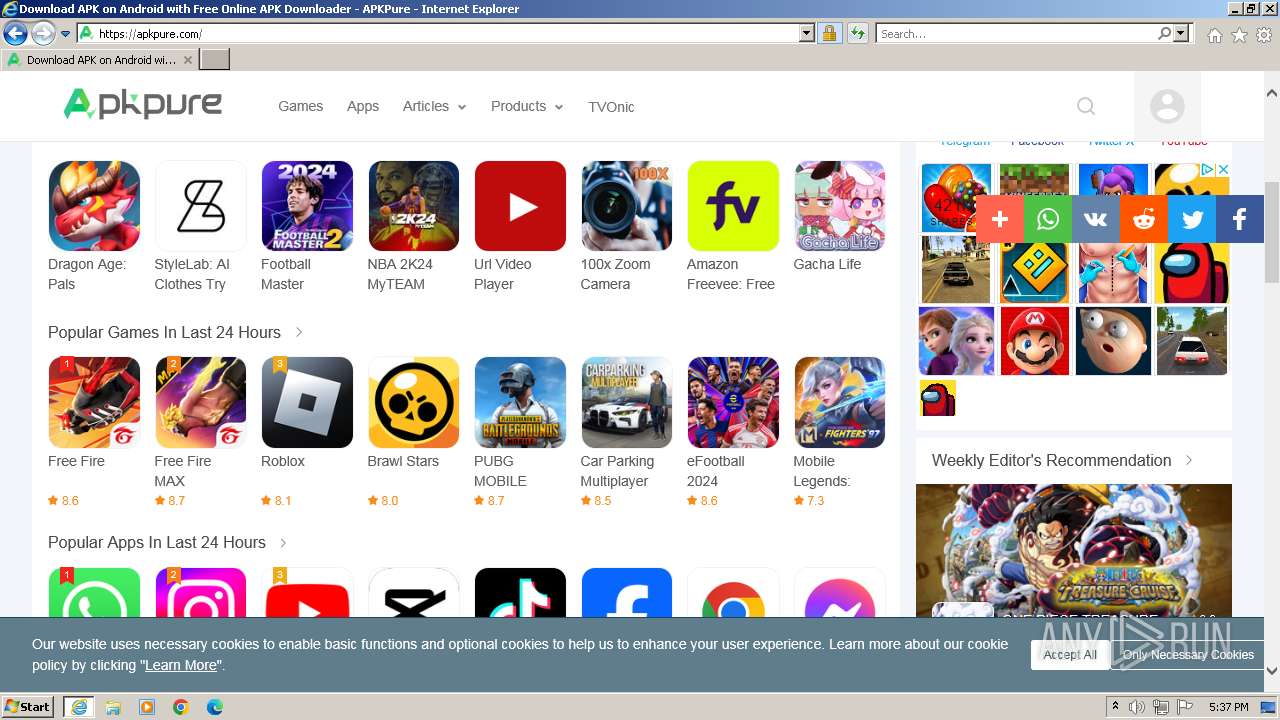Viewport: 1280px width, 720px height.
Task: Expand the Popular Apps In Last 24 Hours chevron
Action: pos(283,542)
